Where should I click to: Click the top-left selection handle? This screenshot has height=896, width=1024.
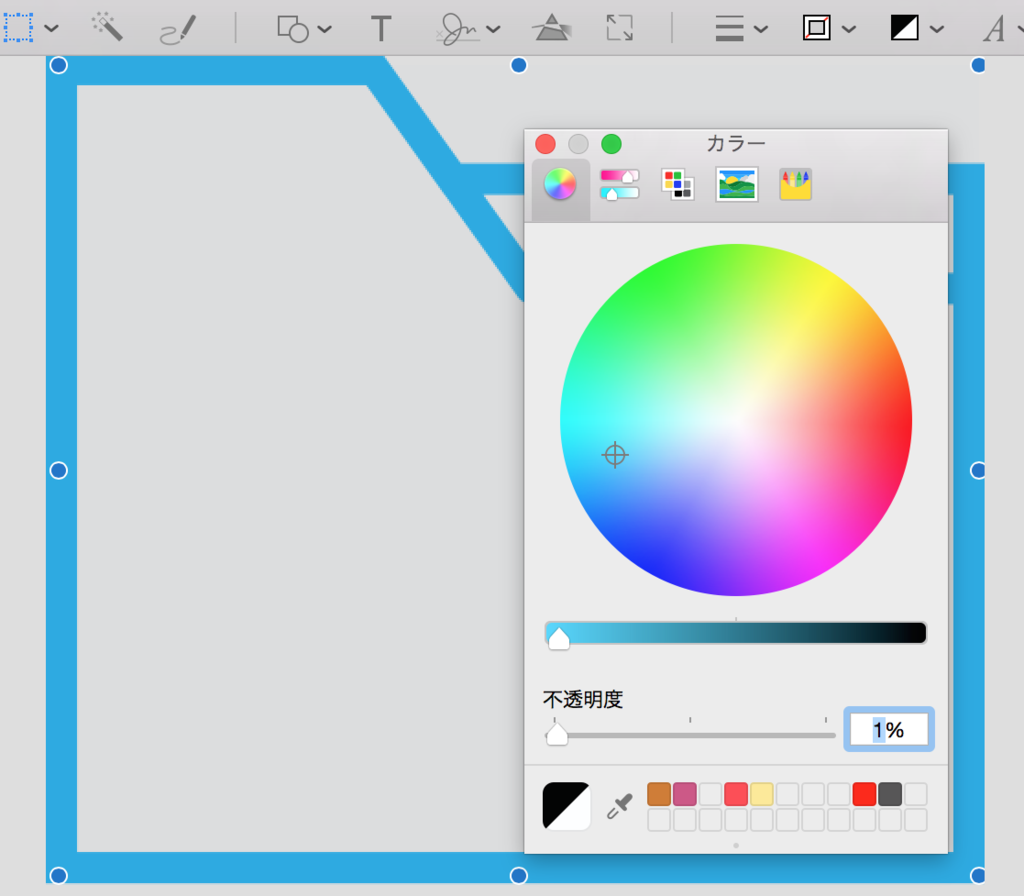[59, 65]
